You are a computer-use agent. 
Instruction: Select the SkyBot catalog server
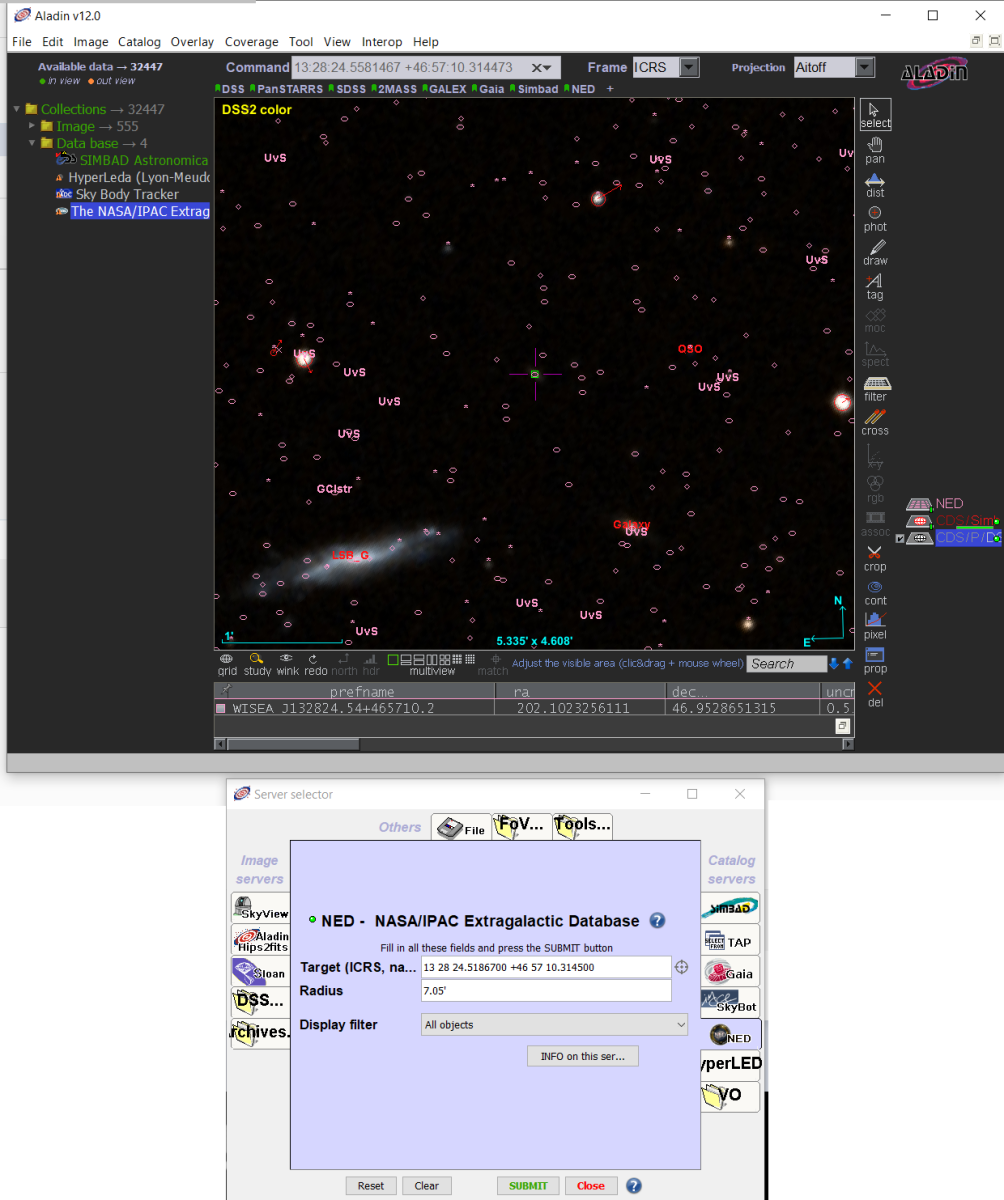click(730, 1003)
